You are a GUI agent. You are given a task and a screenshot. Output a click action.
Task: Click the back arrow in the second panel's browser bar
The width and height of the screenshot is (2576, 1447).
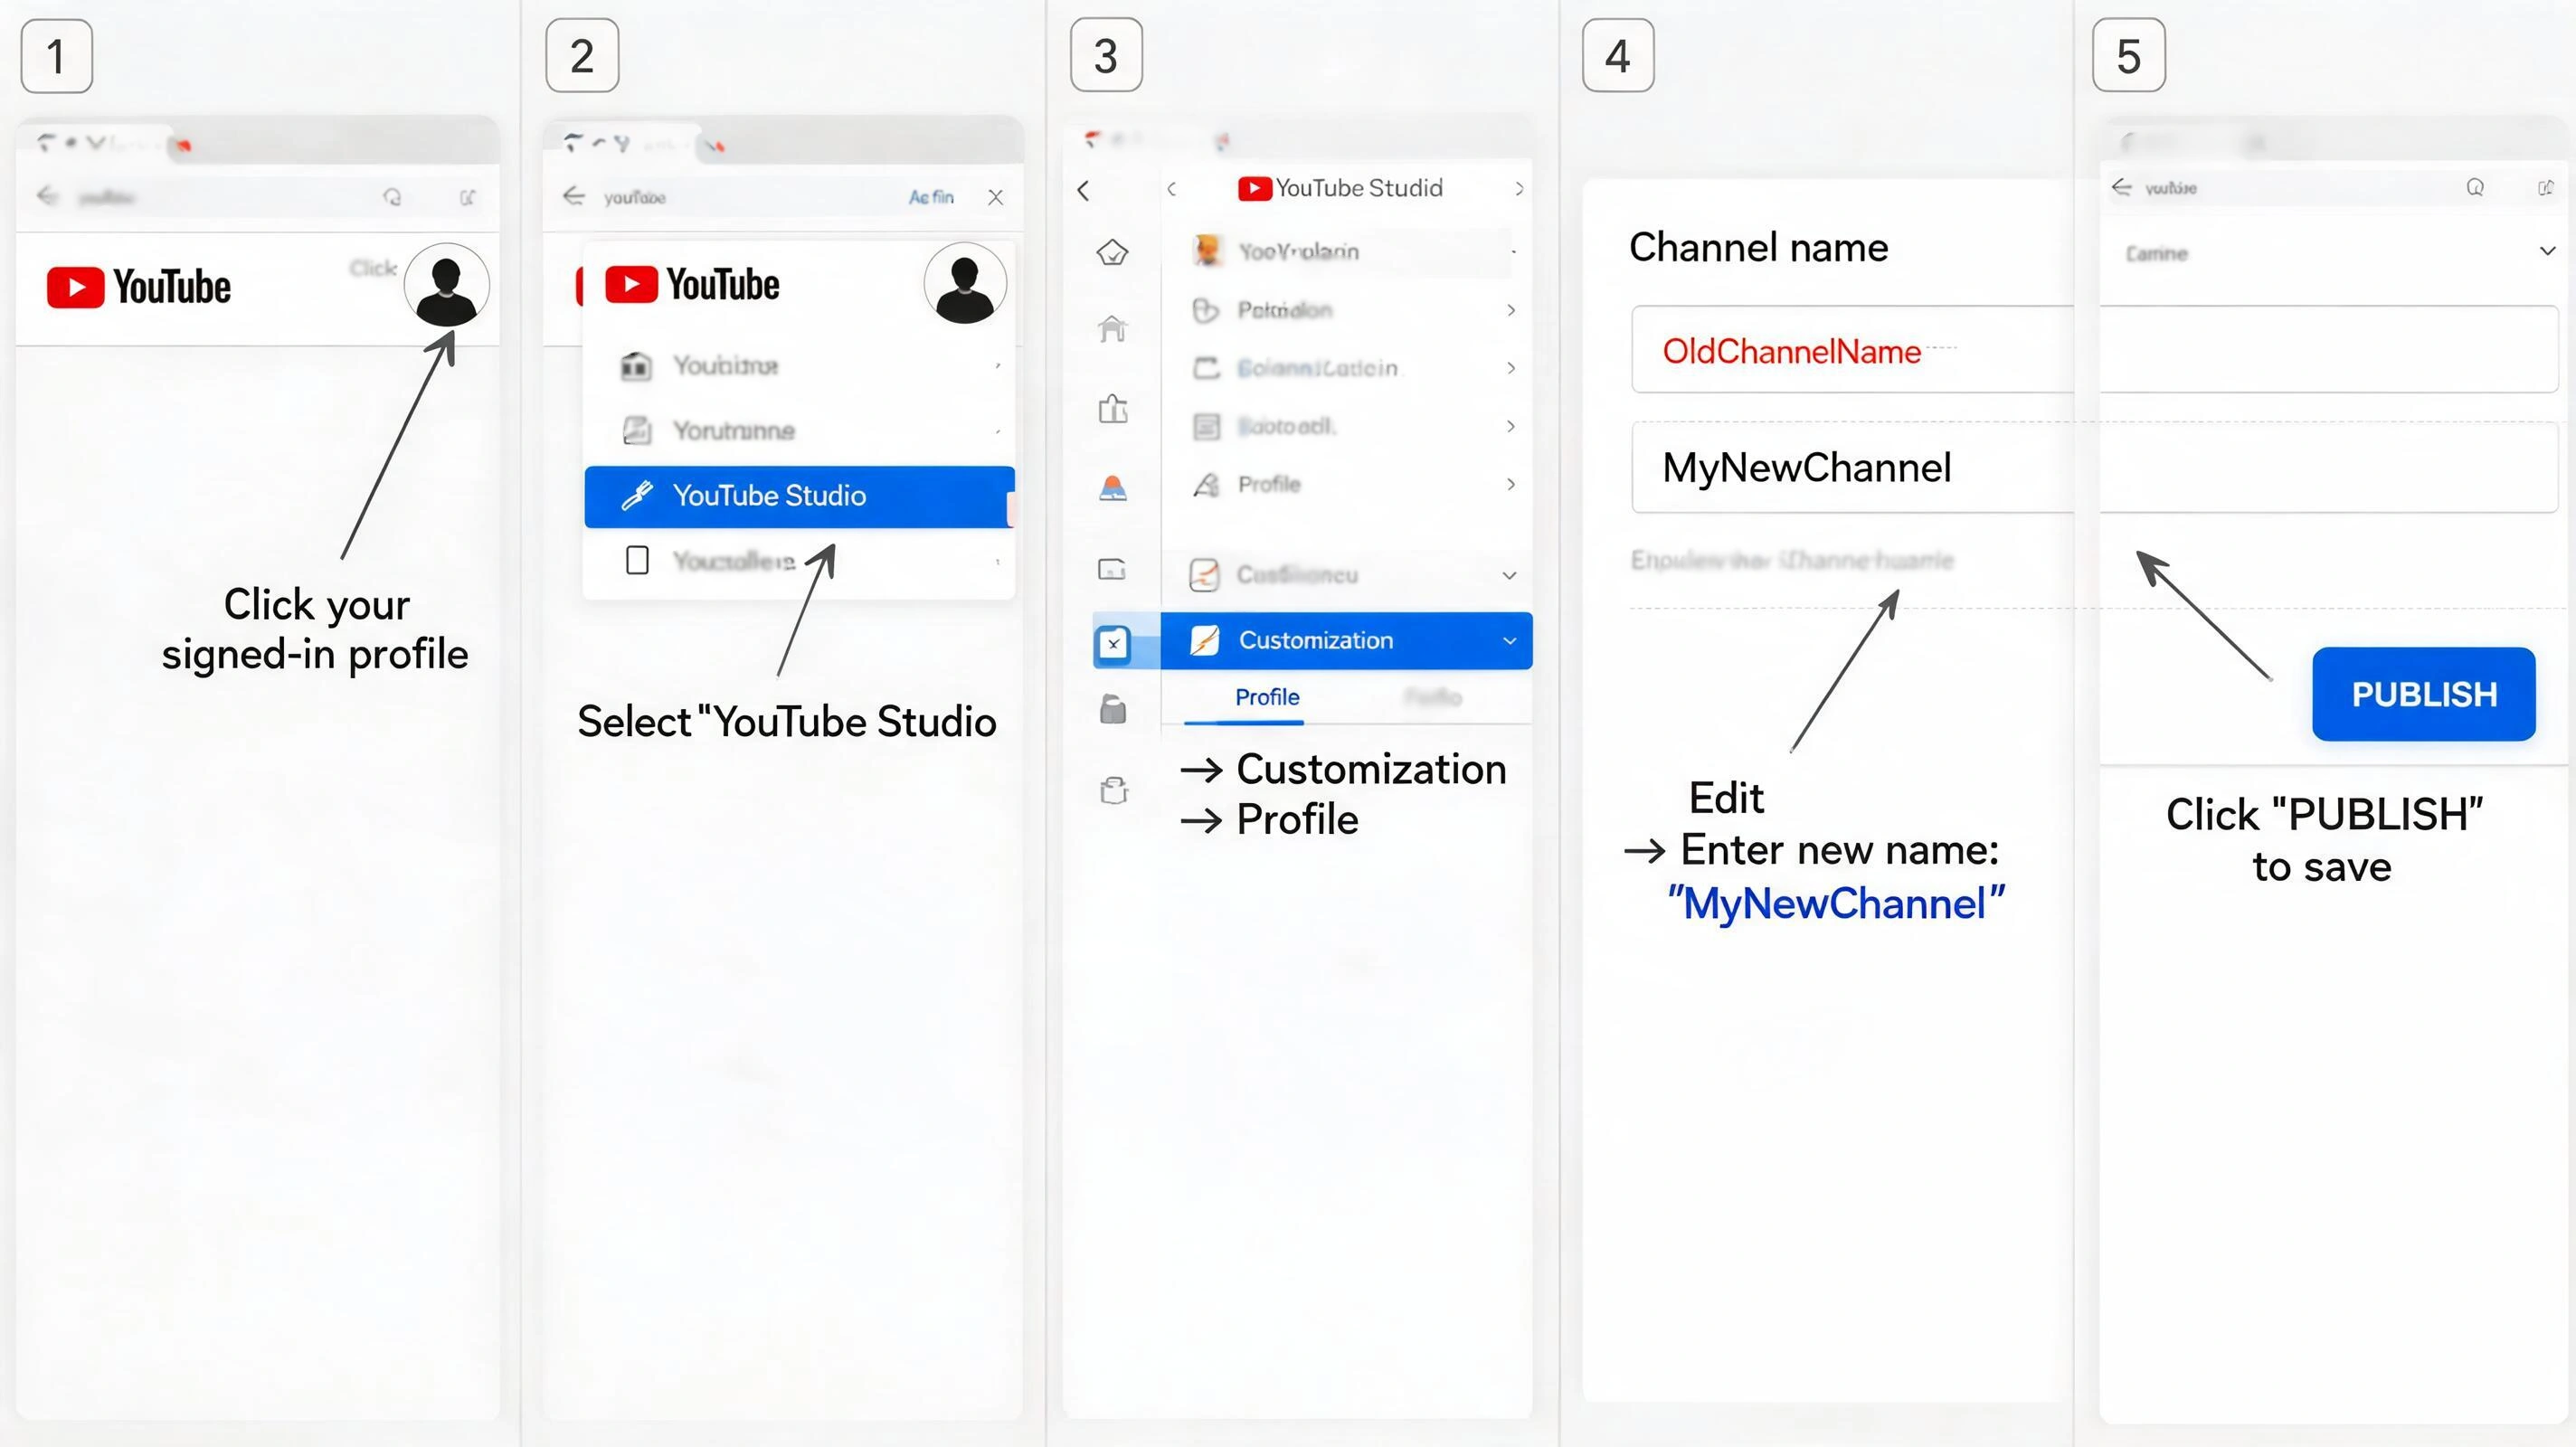coord(573,195)
